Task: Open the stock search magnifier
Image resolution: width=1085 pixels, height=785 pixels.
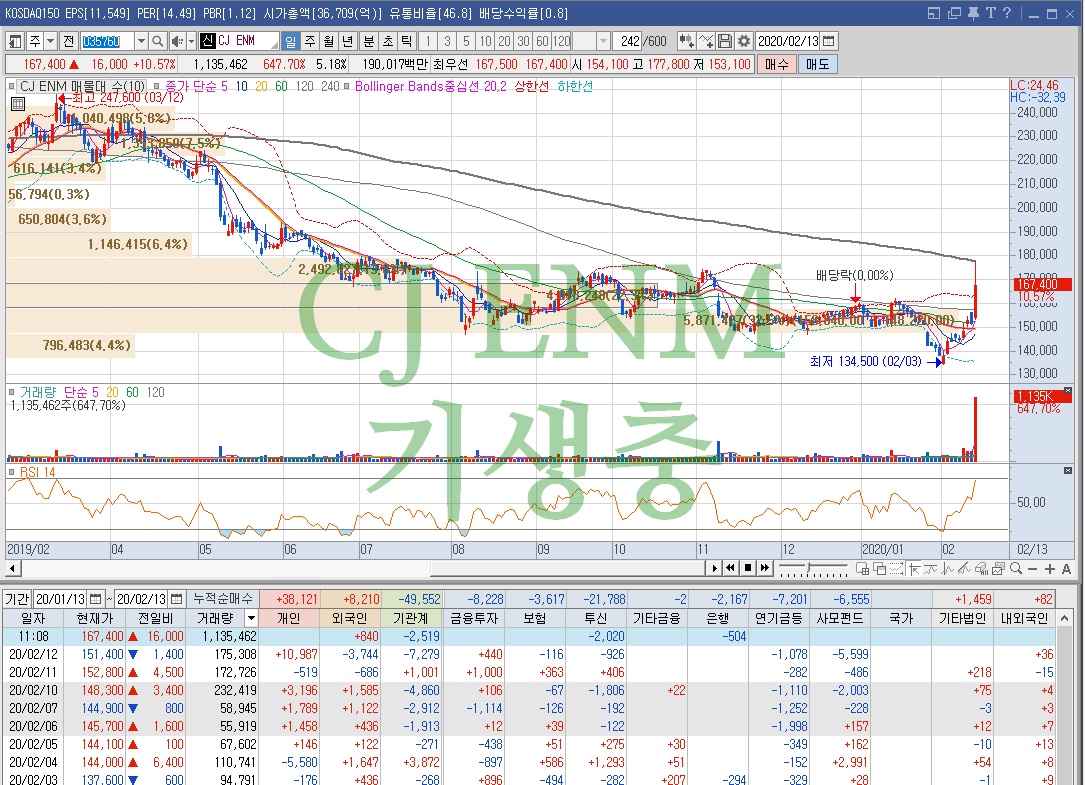Action: click(x=157, y=42)
